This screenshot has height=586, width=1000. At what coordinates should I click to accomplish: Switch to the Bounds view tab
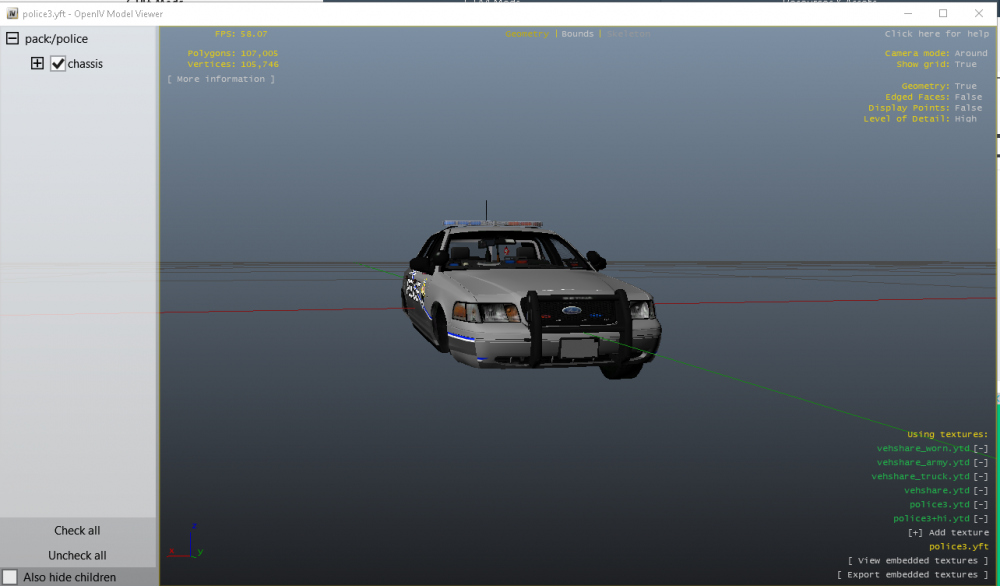coord(577,33)
